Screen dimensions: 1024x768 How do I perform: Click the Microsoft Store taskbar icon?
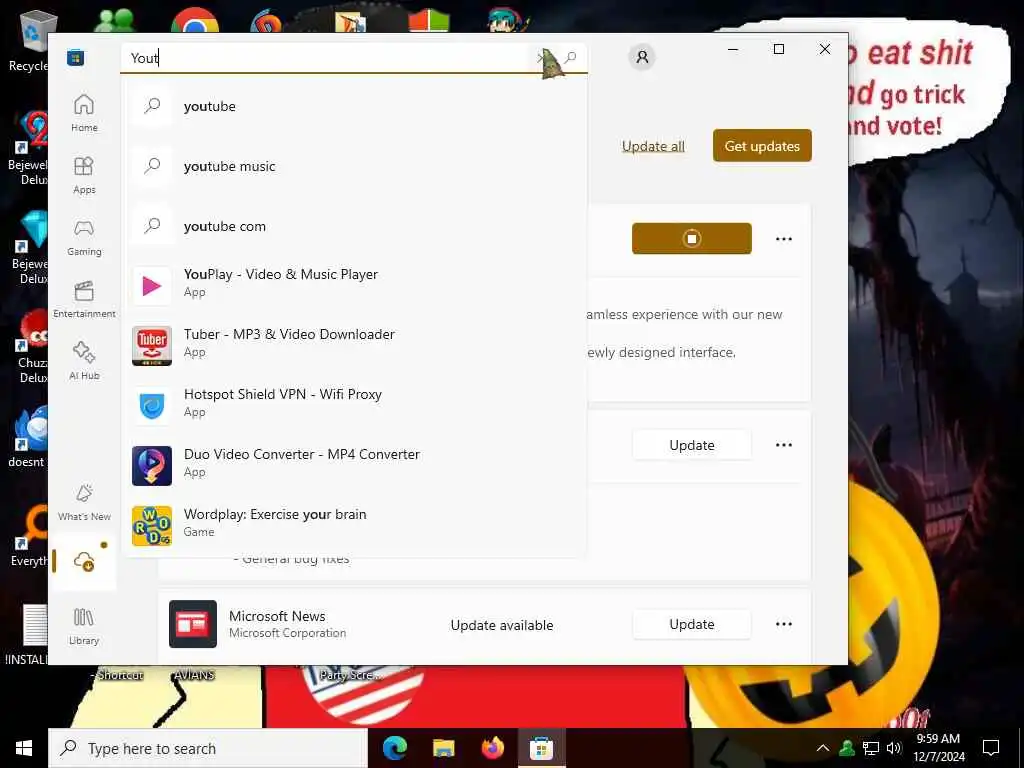[541, 748]
